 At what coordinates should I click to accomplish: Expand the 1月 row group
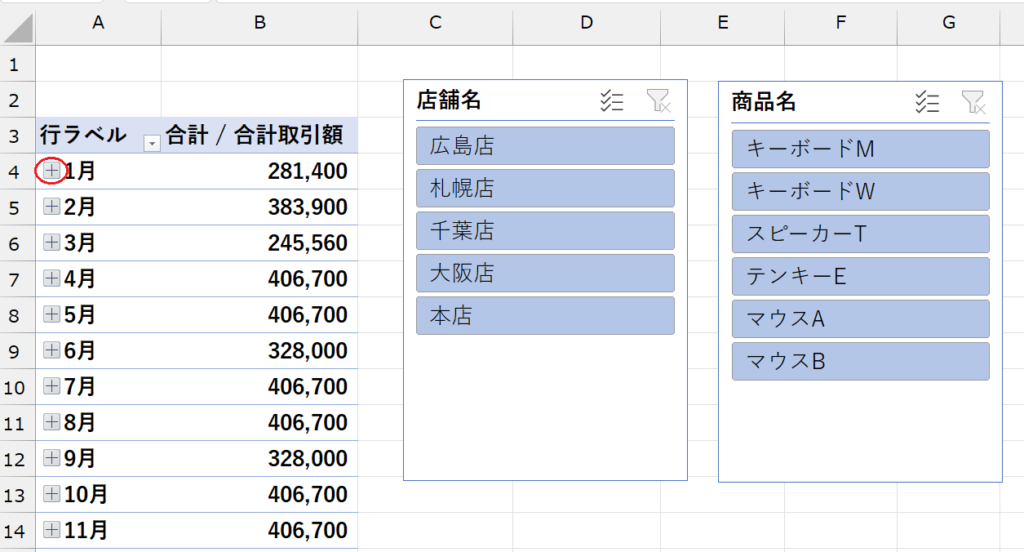click(52, 171)
